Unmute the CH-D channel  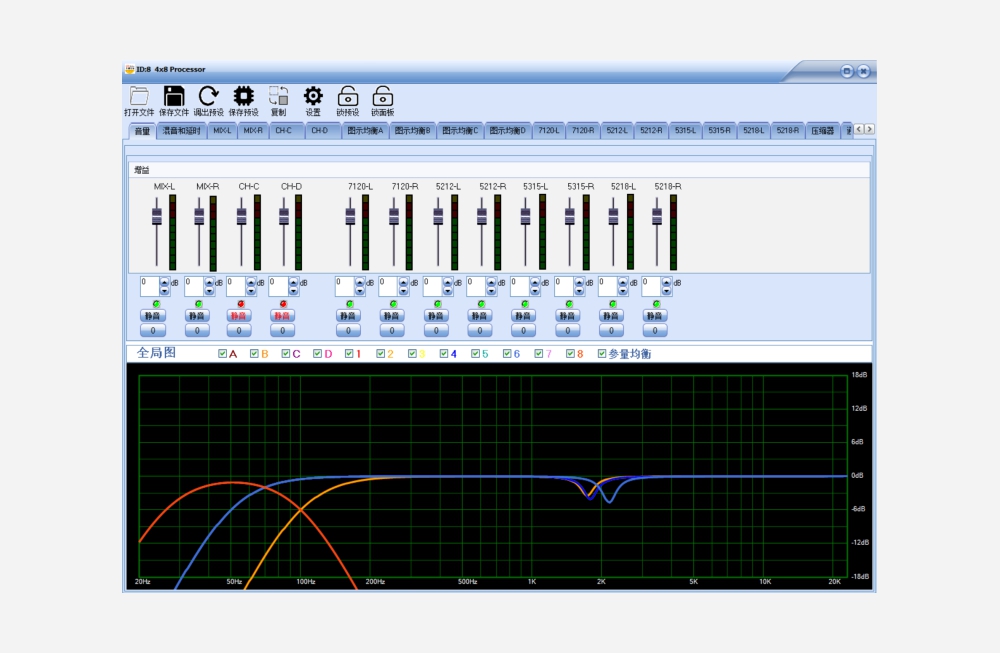tap(282, 316)
